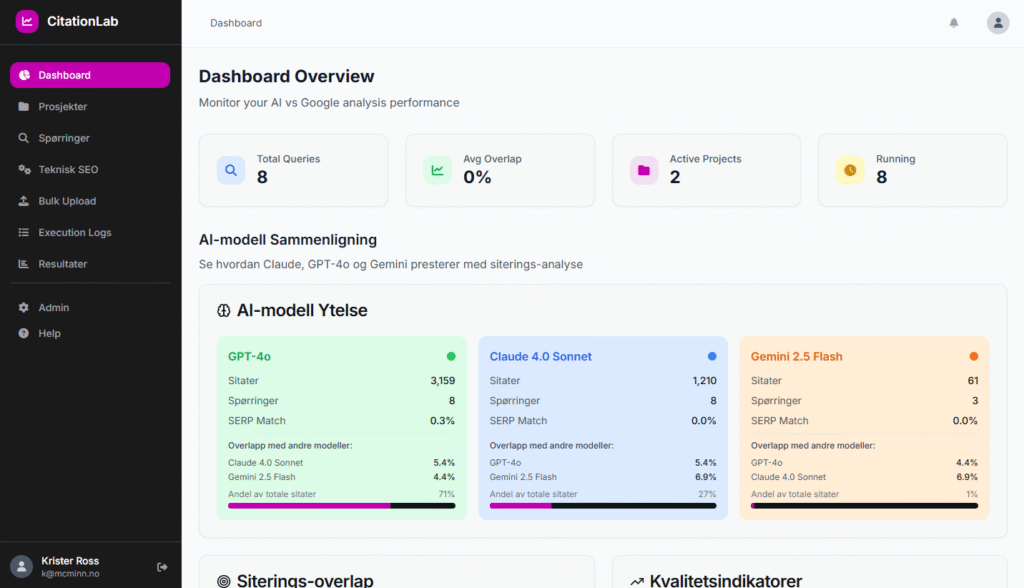
Task: Open Prosjekter in the sidebar
Action: [x=62, y=107]
